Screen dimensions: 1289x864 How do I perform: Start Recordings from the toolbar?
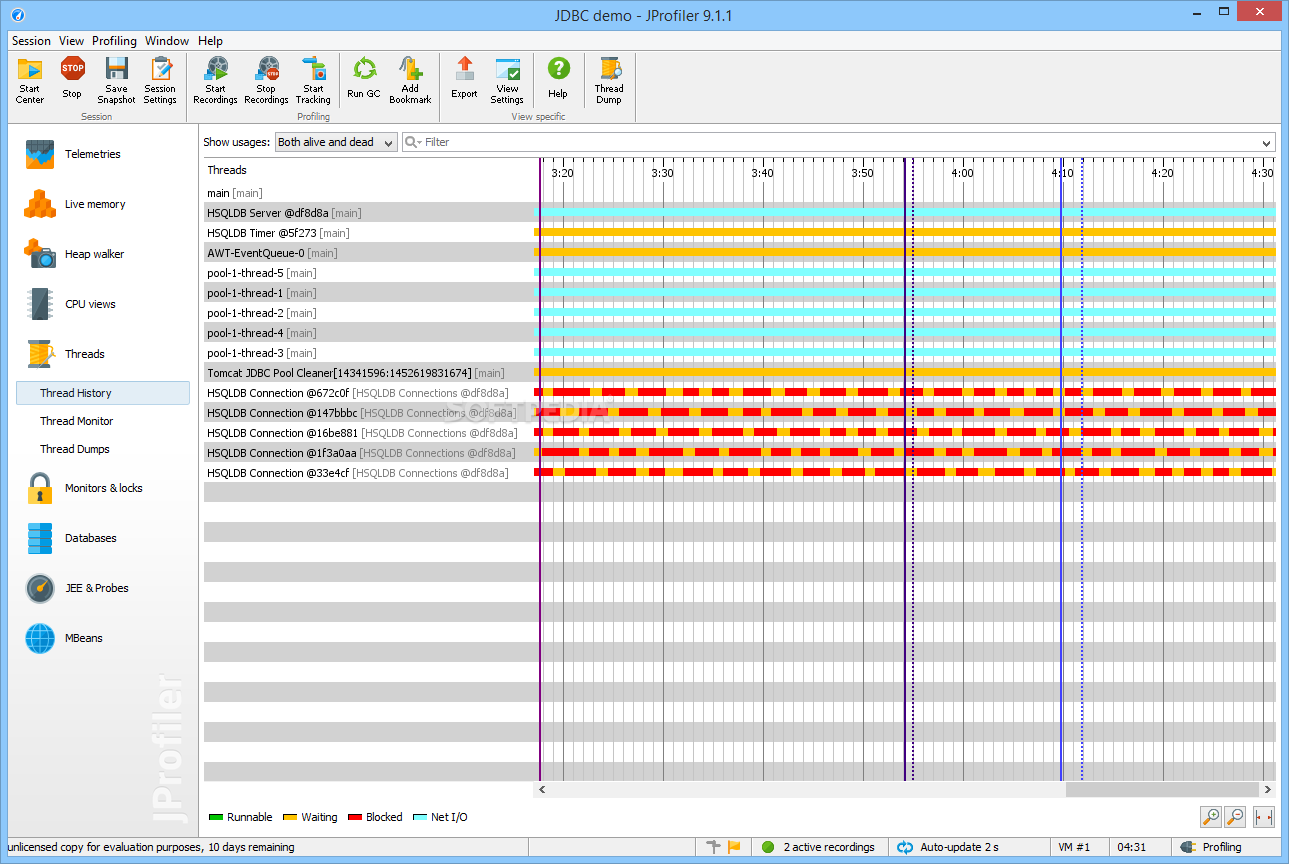click(215, 80)
